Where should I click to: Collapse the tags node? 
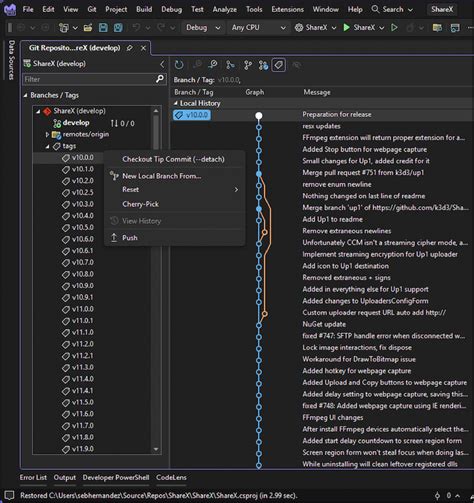(x=47, y=146)
